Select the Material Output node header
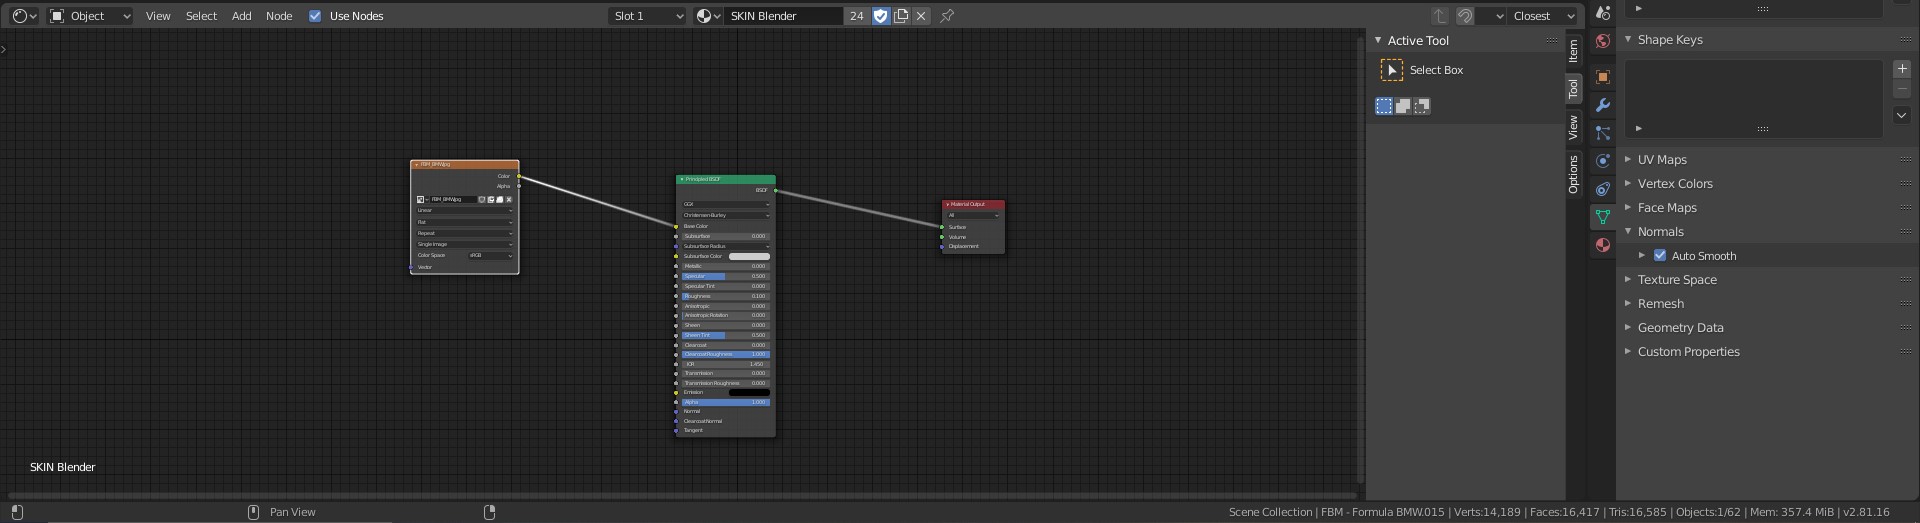1920x523 pixels. point(973,204)
